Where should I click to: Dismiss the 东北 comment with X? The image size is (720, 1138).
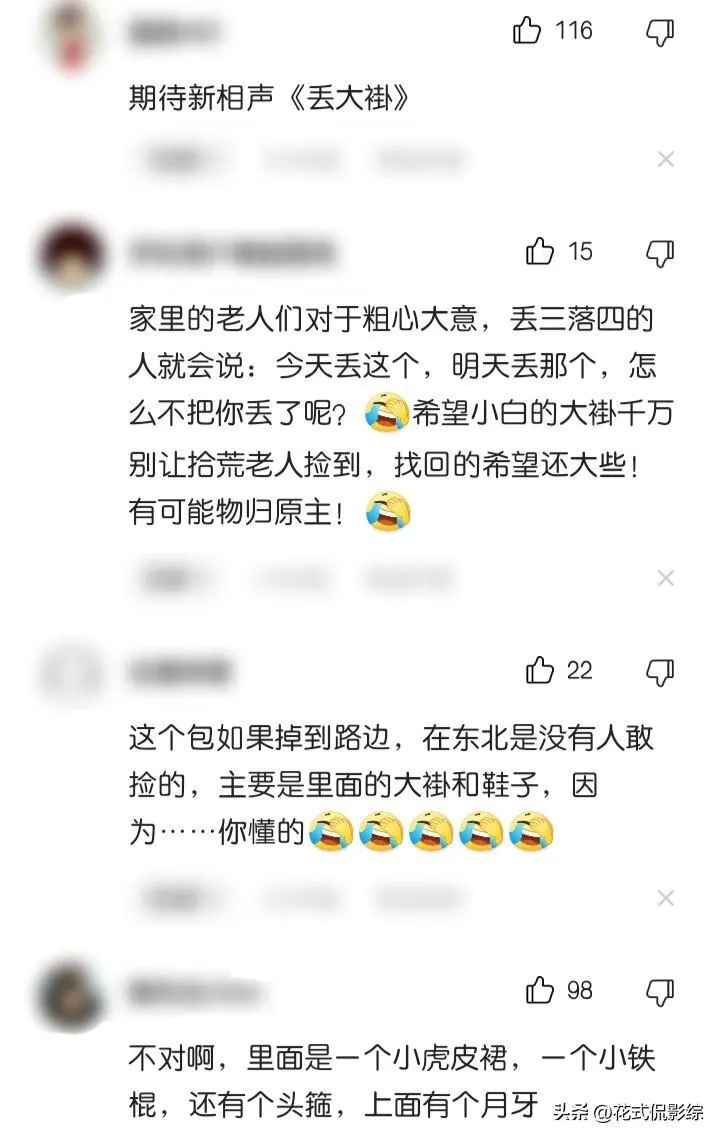click(x=666, y=898)
